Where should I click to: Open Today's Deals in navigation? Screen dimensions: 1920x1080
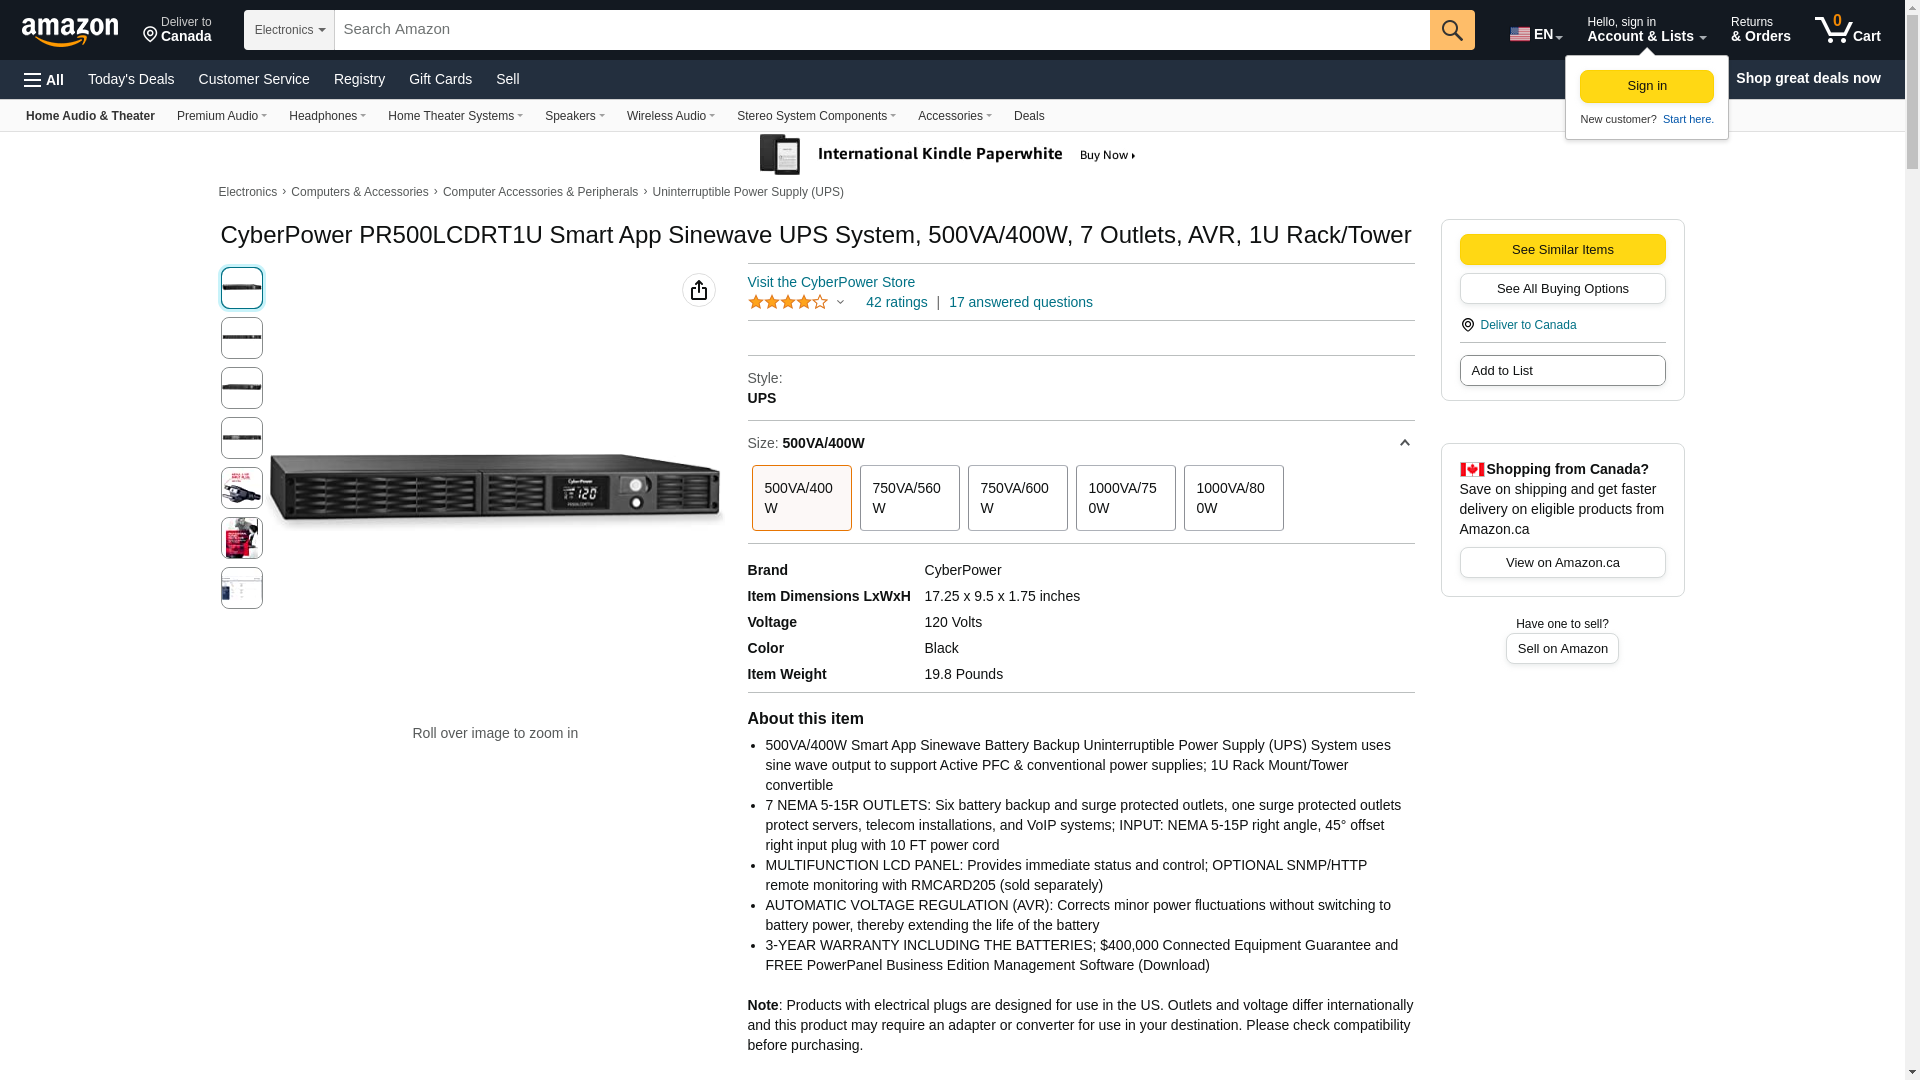131,79
